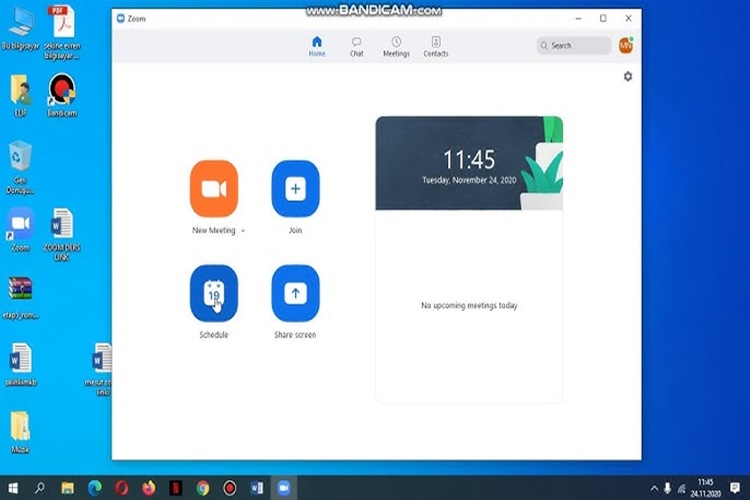Viewport: 750px width, 500px height.
Task: Click the Join meeting plus icon
Action: coord(295,189)
